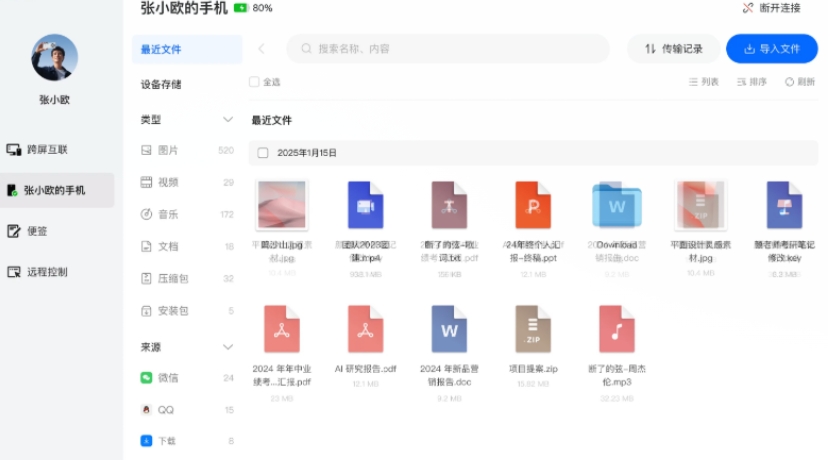
Task: Select the 2024 年年中业绩考...汇报.pdf icon
Action: click(x=282, y=329)
